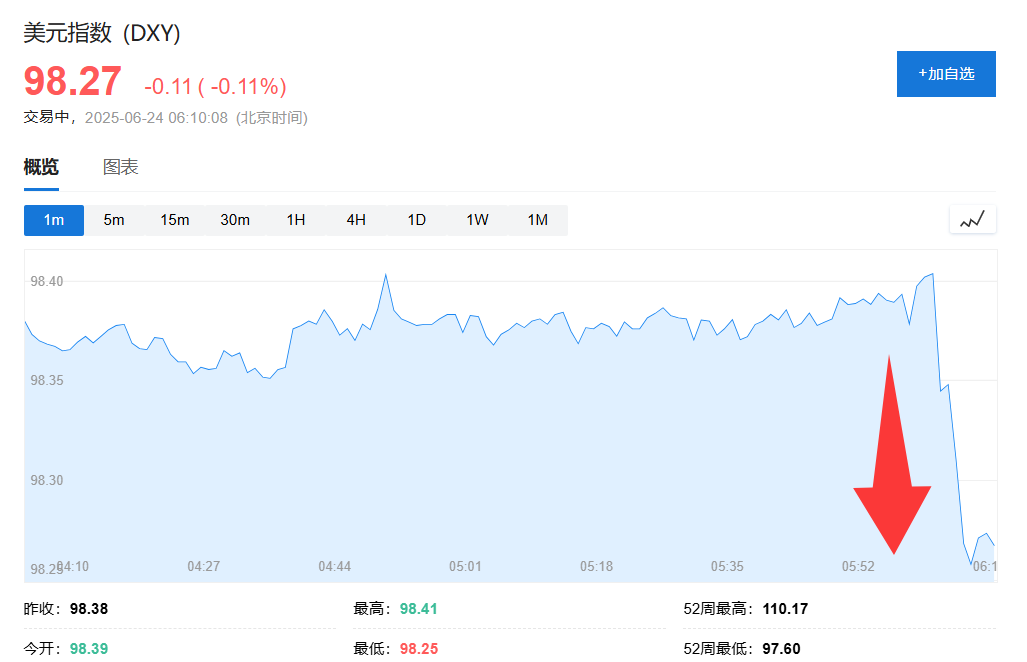The width and height of the screenshot is (1027, 662).
Task: Click the 05:35 time axis label
Action: pos(727,566)
